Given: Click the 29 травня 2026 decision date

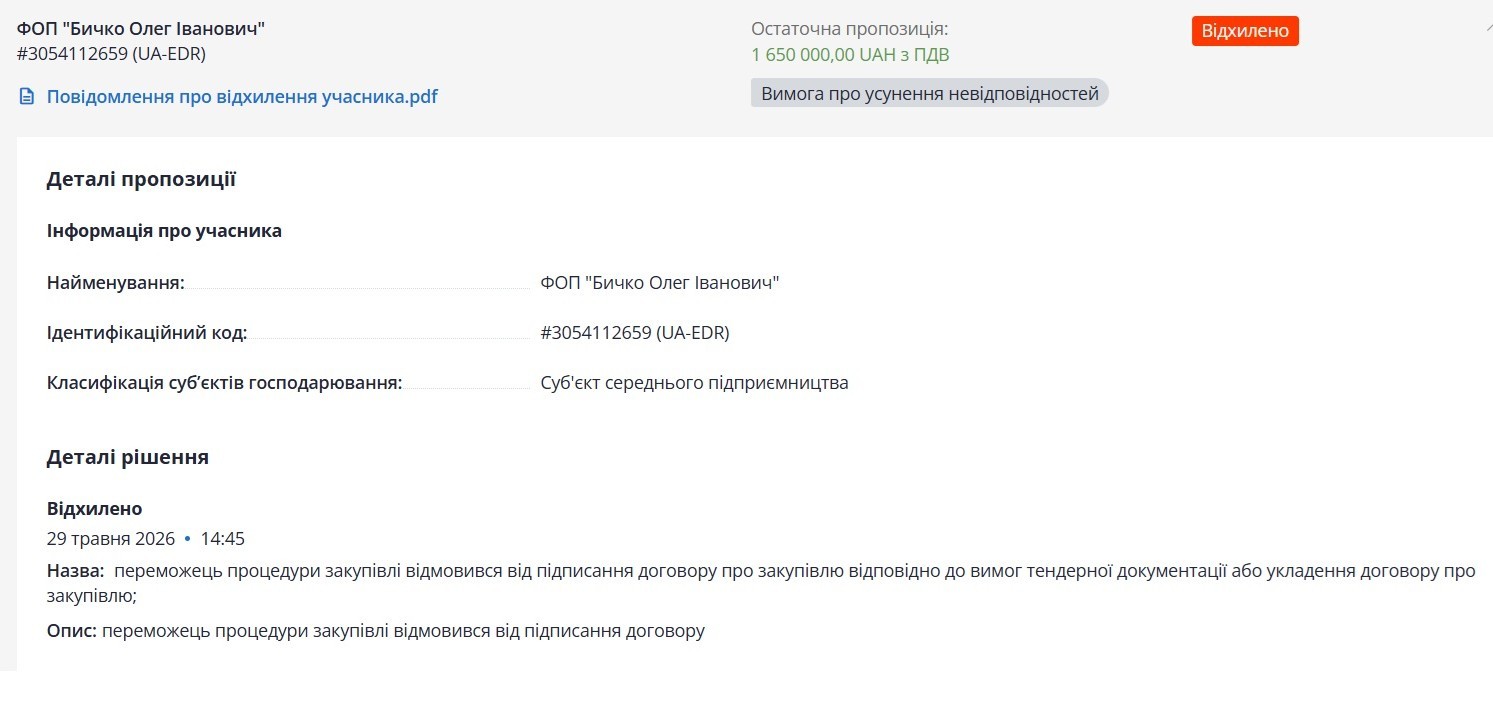Looking at the screenshot, I should coord(111,539).
